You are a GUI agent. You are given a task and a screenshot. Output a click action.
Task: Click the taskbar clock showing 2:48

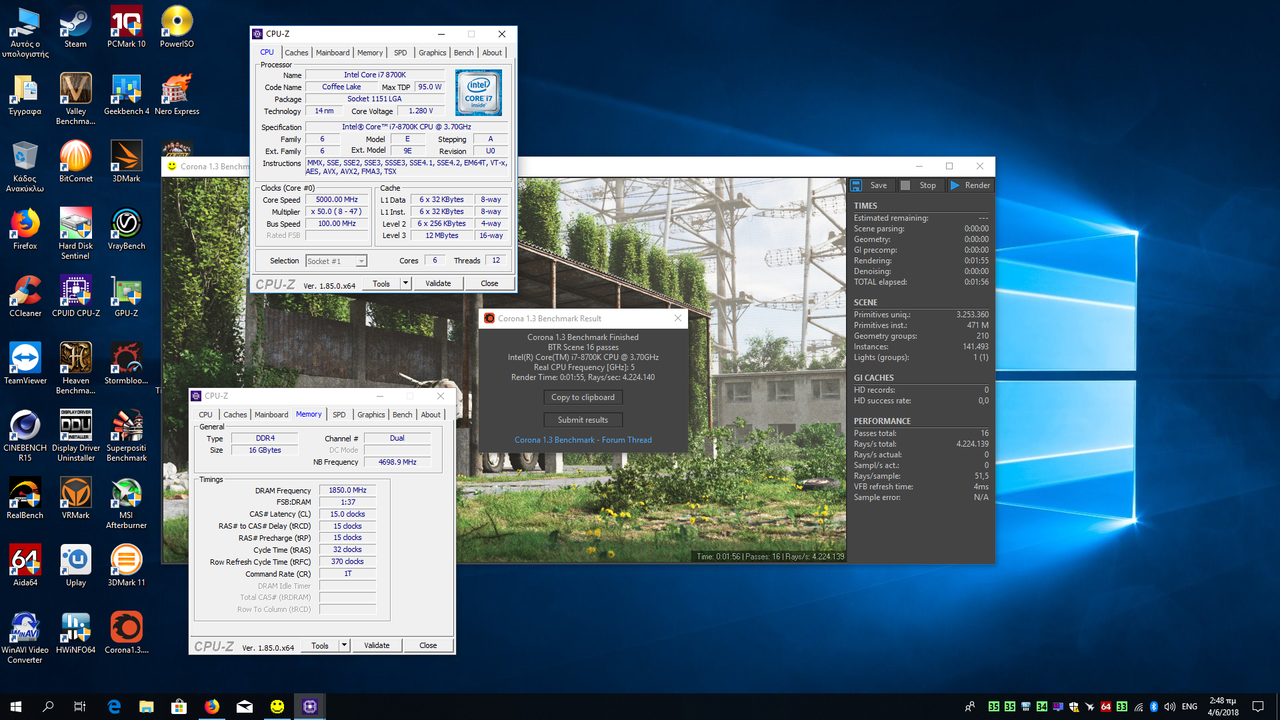click(1225, 706)
